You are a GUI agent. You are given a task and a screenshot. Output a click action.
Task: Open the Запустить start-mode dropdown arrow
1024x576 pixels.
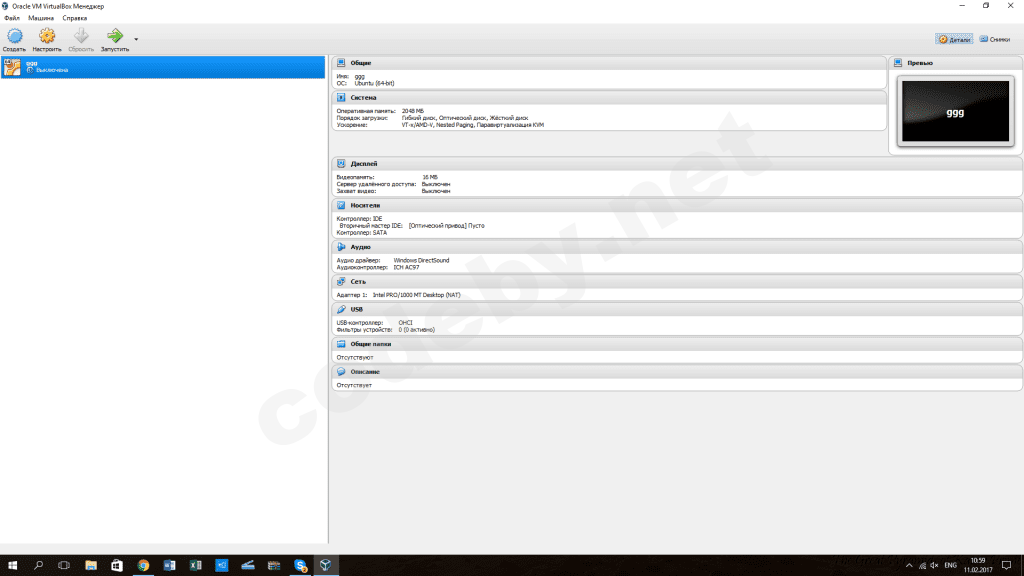pos(136,39)
